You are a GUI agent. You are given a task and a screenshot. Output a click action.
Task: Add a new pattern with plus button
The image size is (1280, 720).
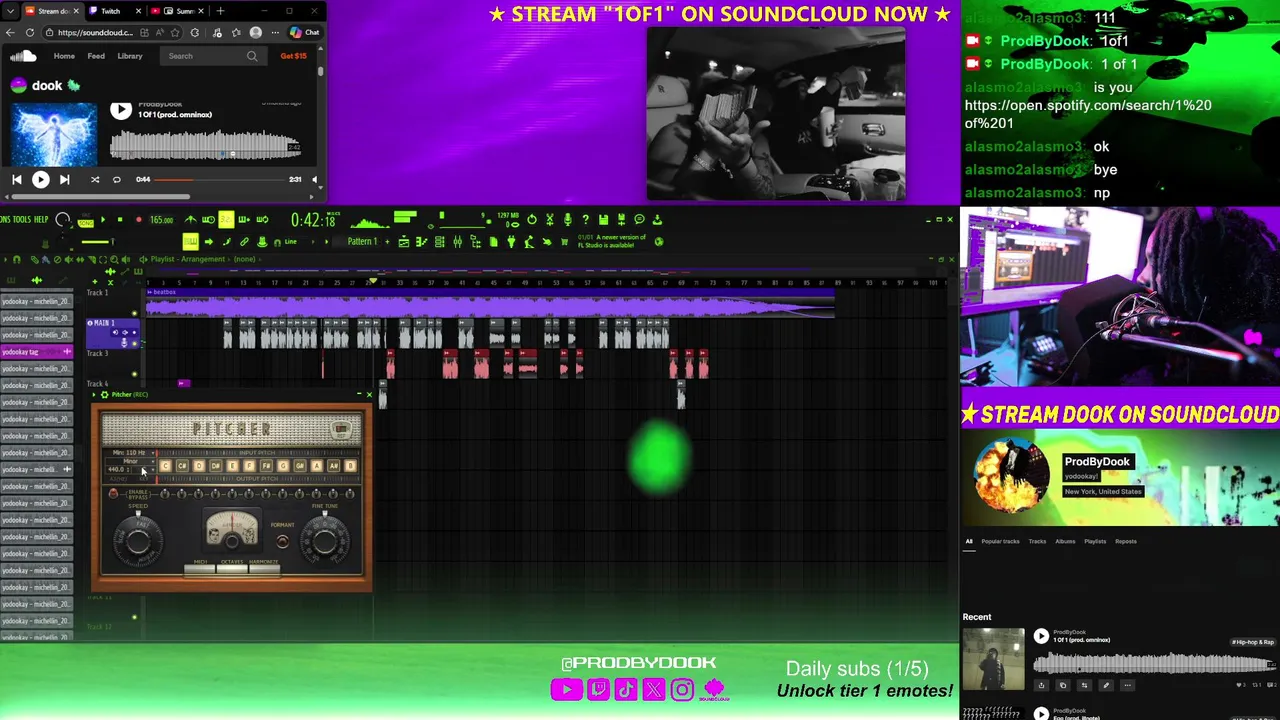pos(387,242)
